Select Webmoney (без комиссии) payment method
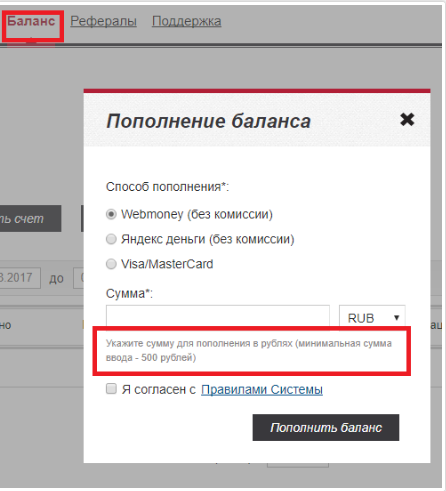Screen dimensions: 446x491 [111, 214]
